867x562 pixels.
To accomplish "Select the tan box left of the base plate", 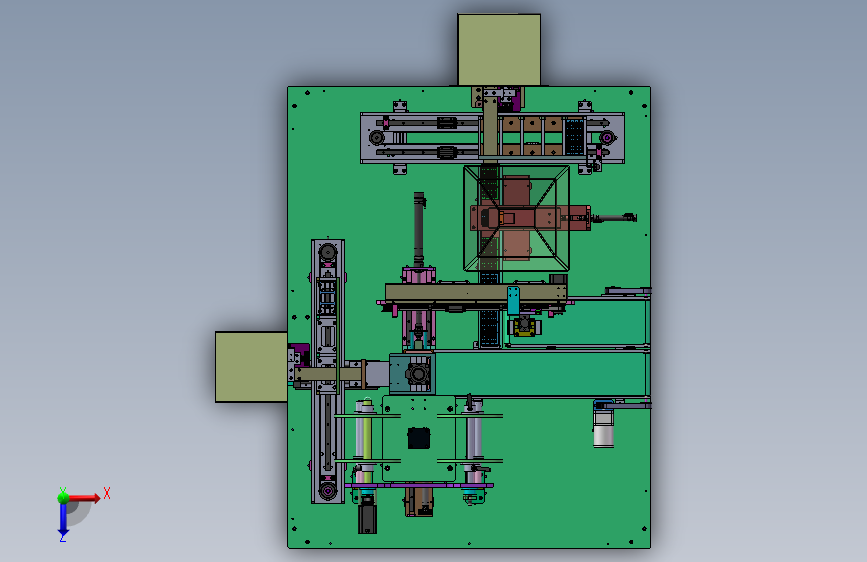I will [251, 367].
